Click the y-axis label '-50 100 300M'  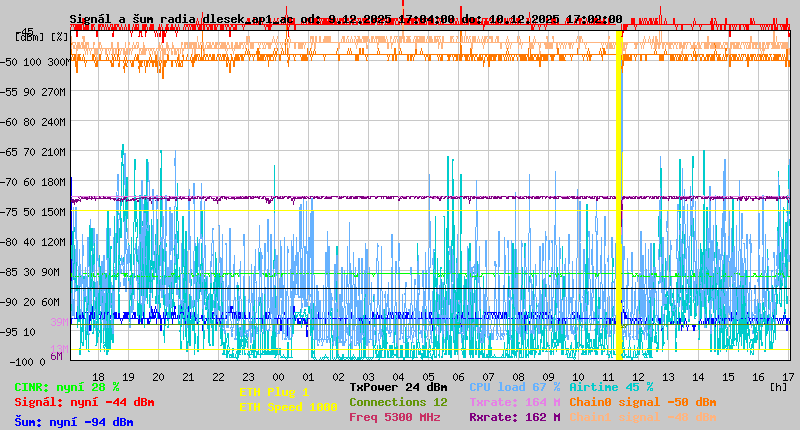tap(35, 62)
